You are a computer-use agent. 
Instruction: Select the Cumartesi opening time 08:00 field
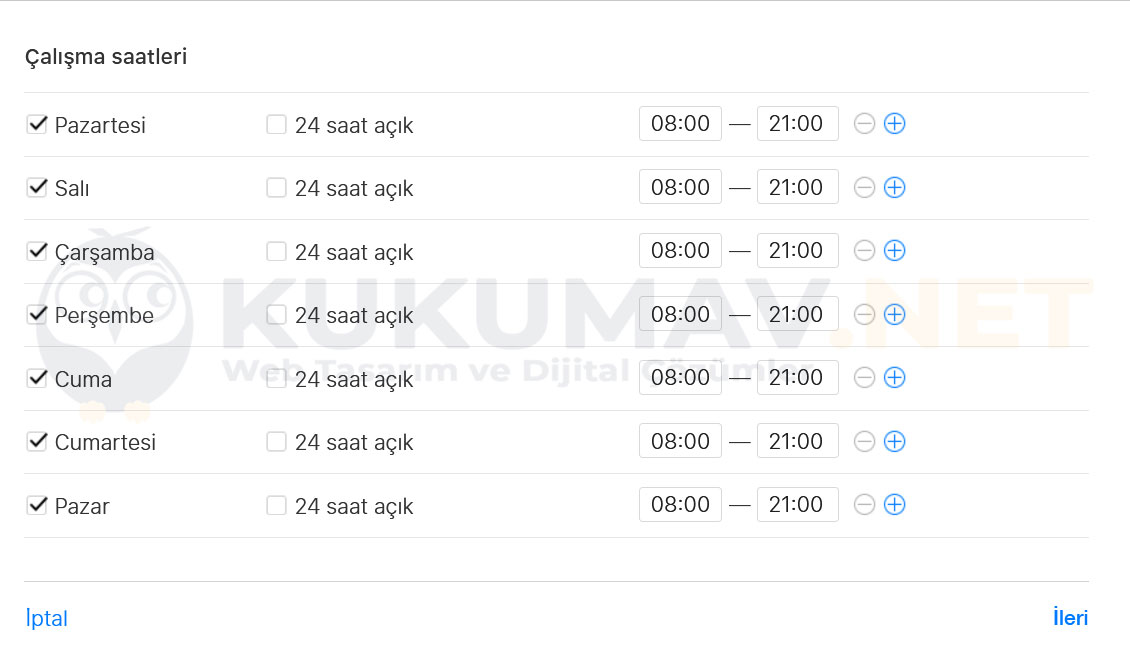point(680,442)
